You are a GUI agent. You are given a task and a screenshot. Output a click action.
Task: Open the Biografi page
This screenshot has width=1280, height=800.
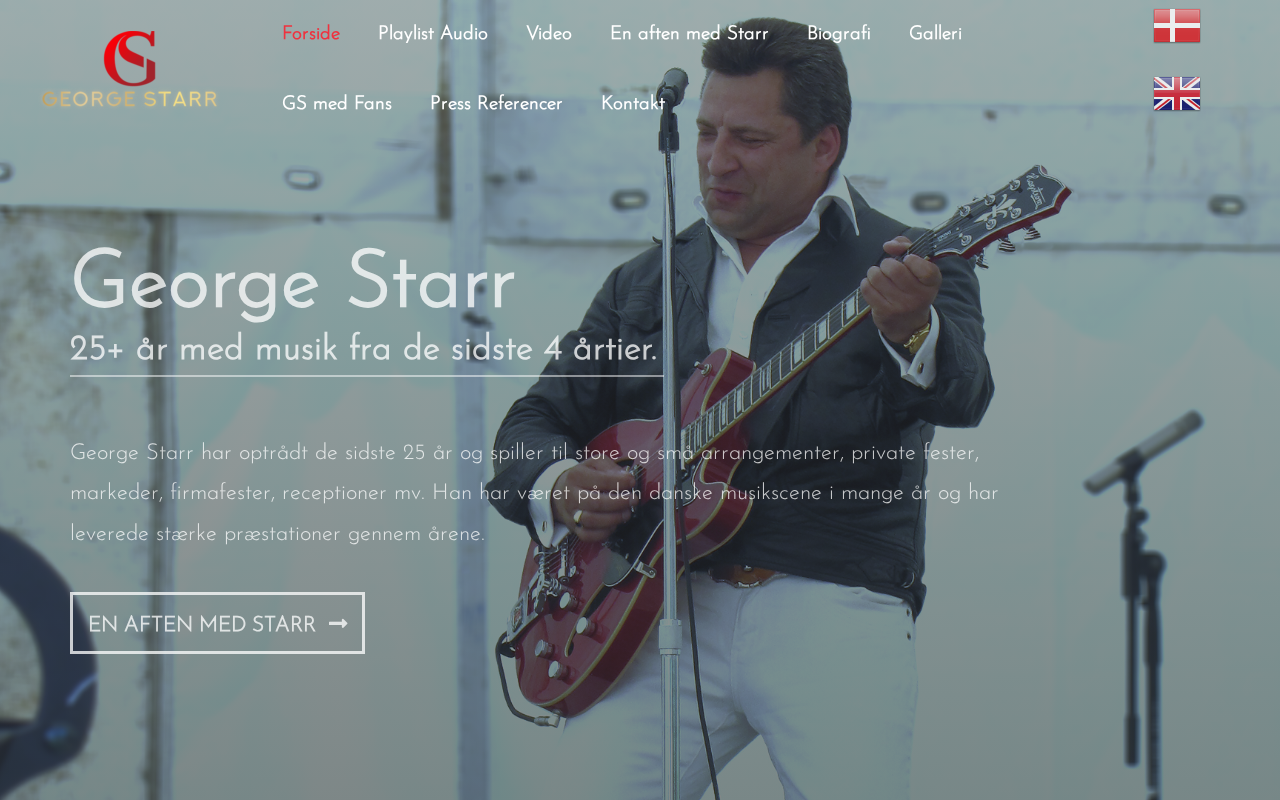839,34
